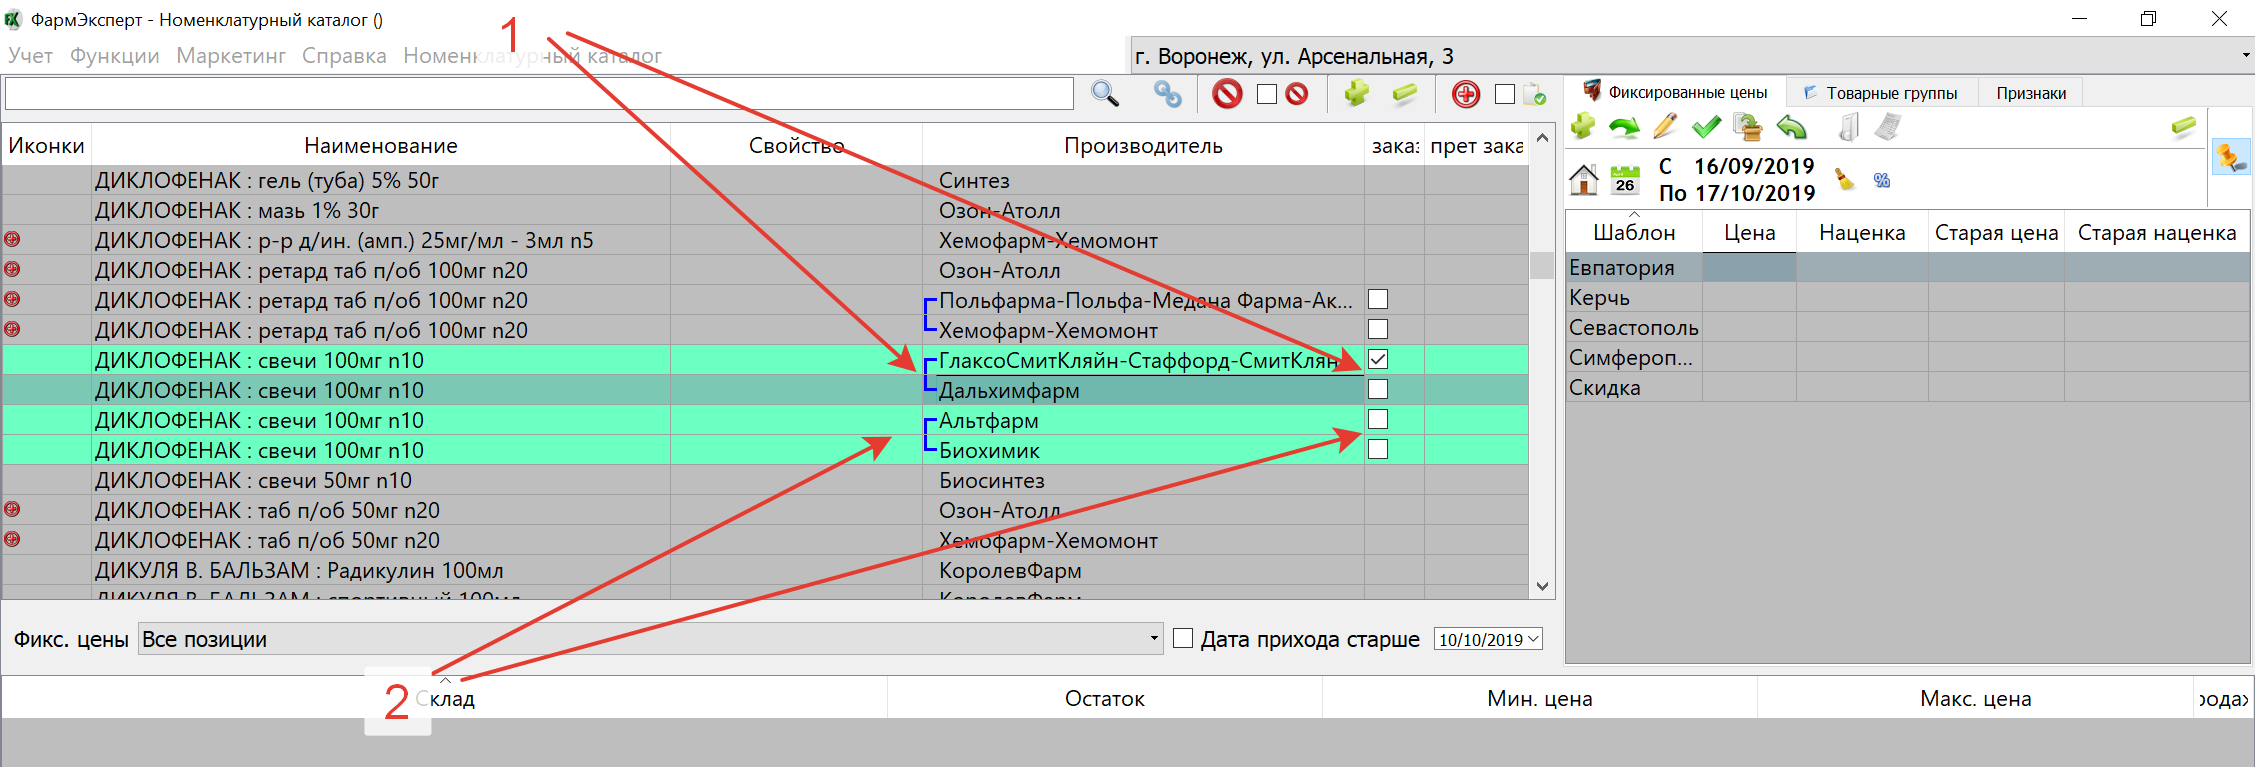Open the 'Фикс. цены' Все позиции dropdown
2255x767 pixels.
[x=1154, y=639]
